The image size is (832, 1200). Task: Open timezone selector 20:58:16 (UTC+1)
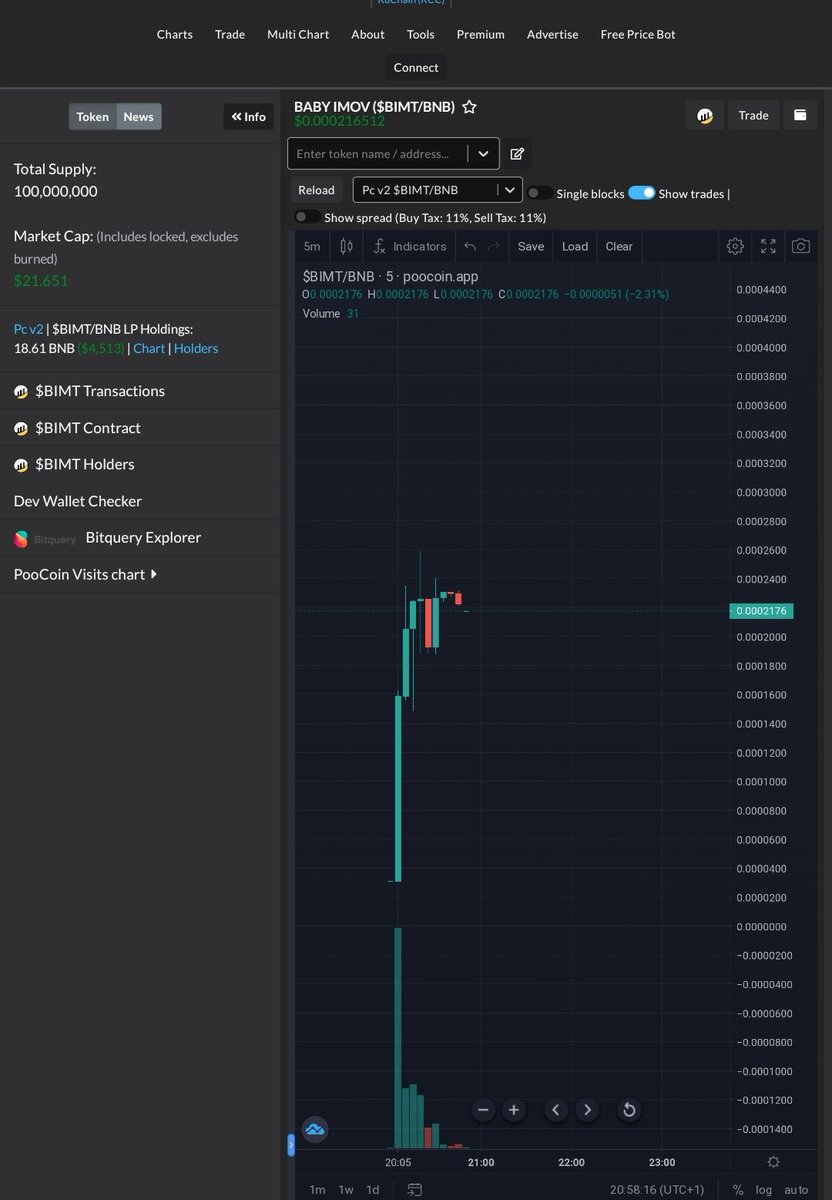657,1190
